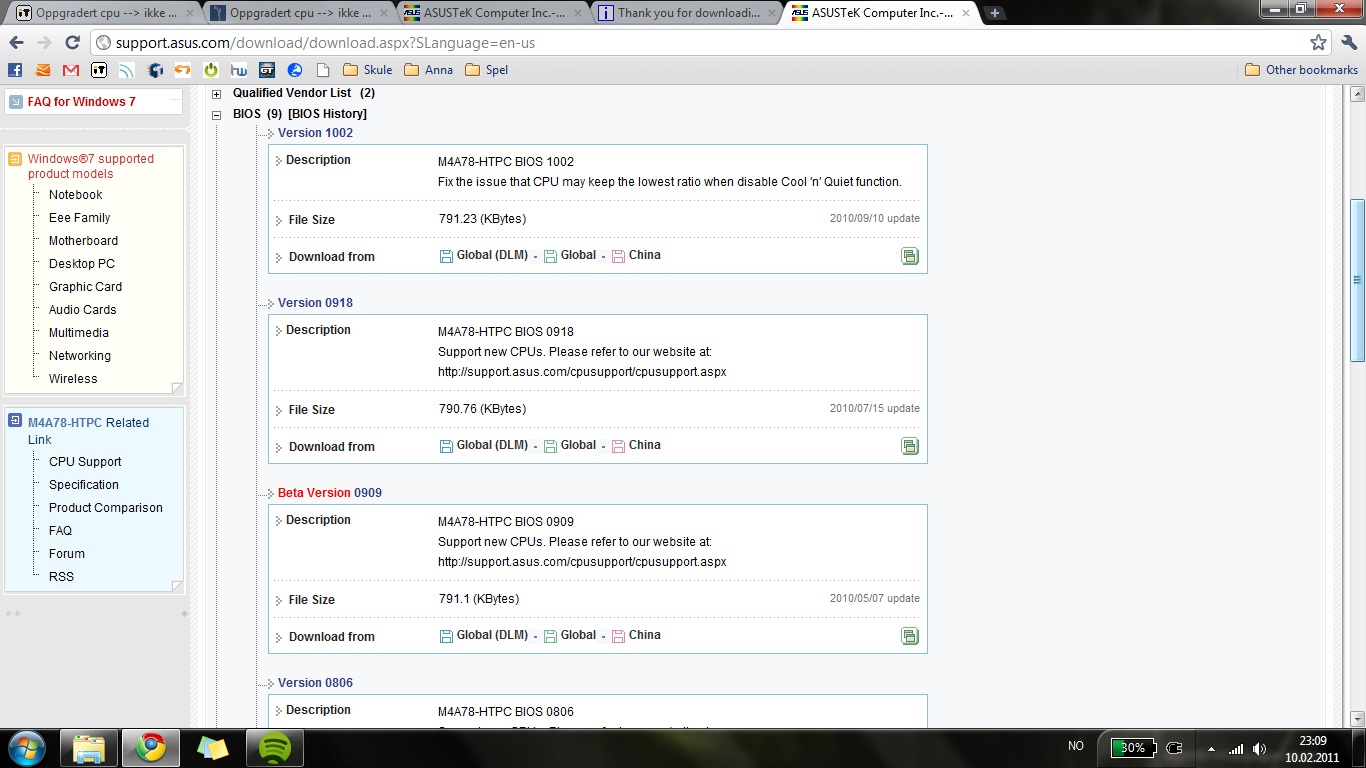The height and width of the screenshot is (768, 1366).
Task: Open the Other bookmarks folder
Action: tap(1301, 70)
